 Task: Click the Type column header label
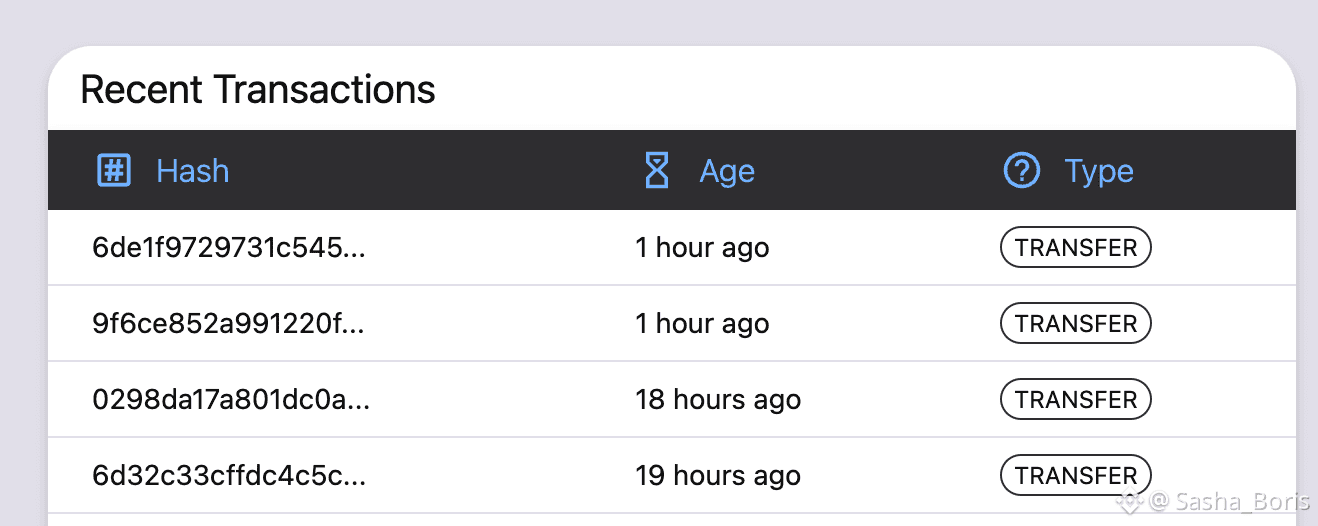(1099, 171)
